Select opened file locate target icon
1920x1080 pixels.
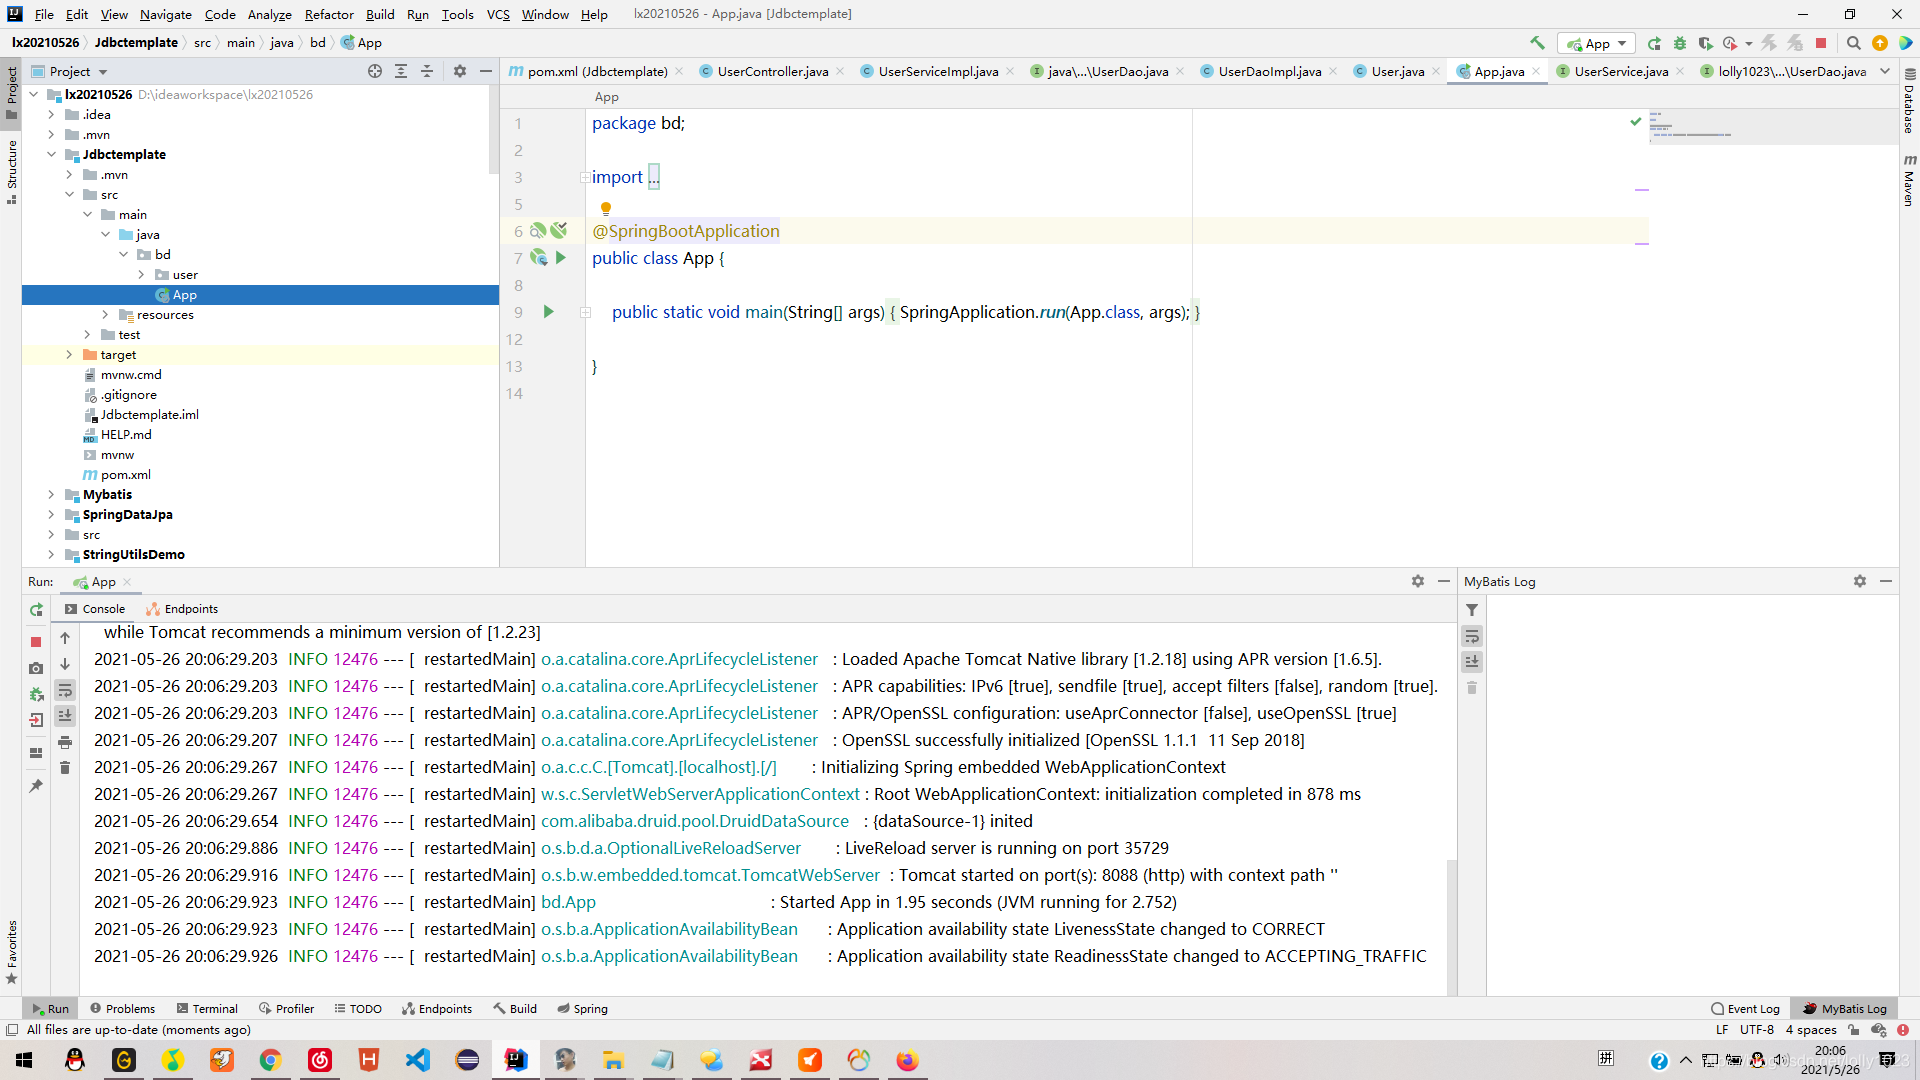click(375, 71)
